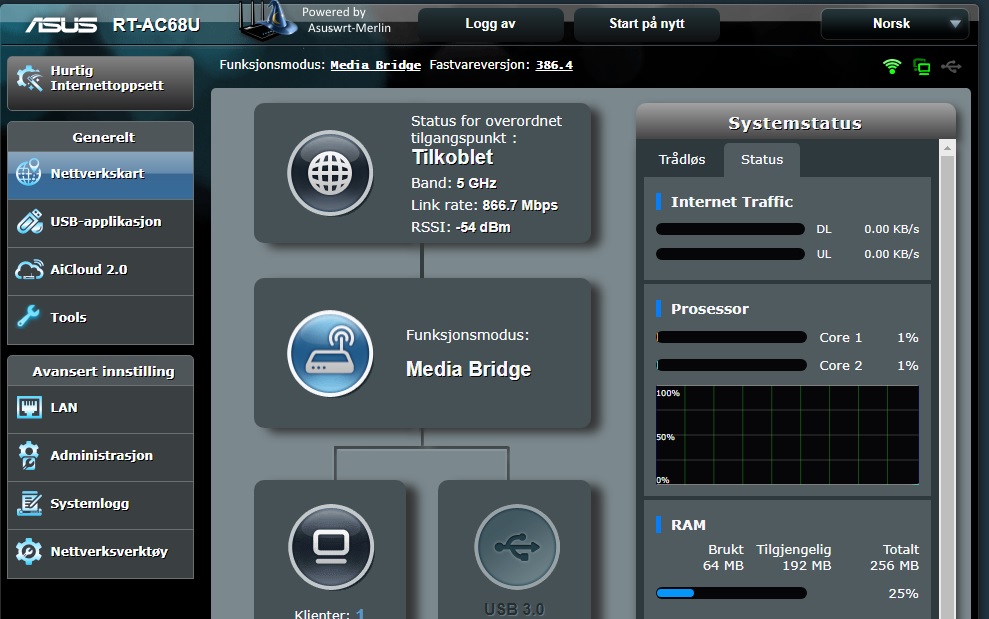Click the Avansert innstilling header
Screen dimensions: 989x619
pyautogui.click(x=103, y=372)
